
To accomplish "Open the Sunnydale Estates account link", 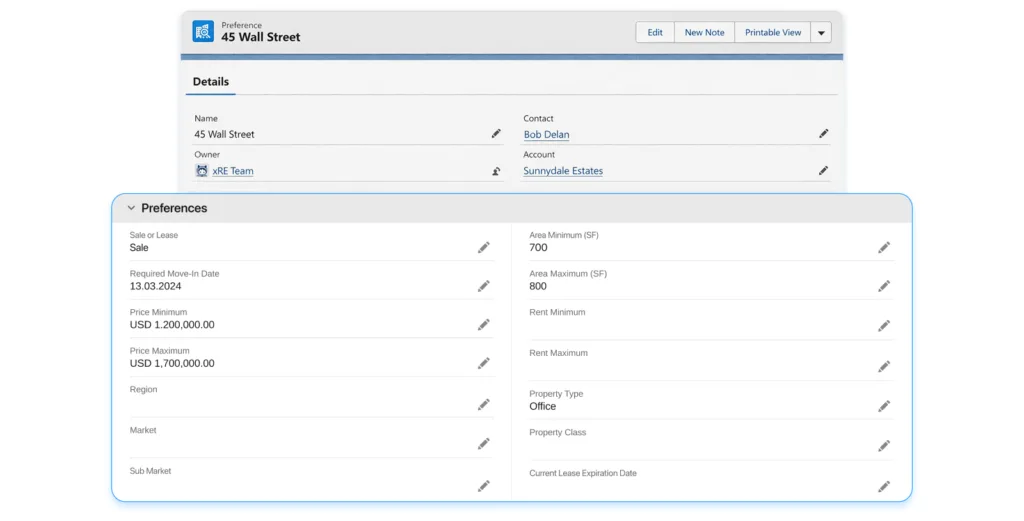I will (x=563, y=171).
